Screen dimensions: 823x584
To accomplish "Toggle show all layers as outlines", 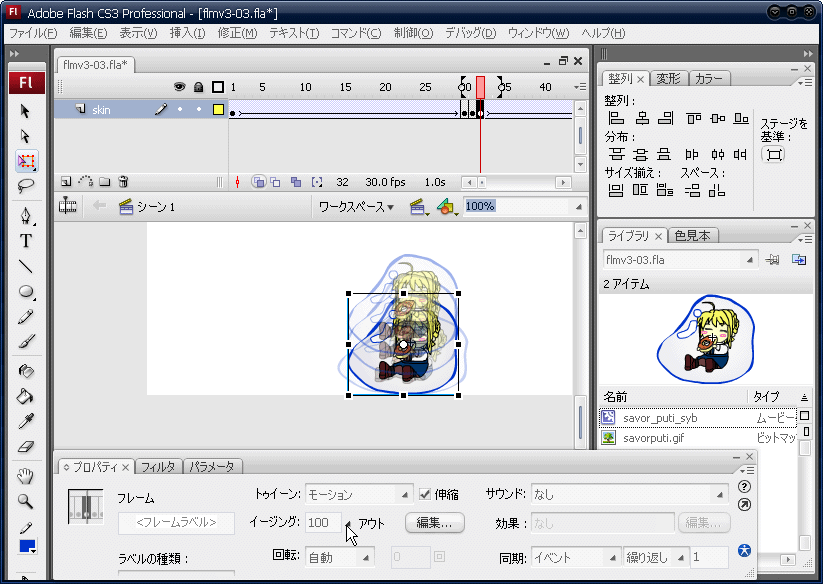I will 218,87.
